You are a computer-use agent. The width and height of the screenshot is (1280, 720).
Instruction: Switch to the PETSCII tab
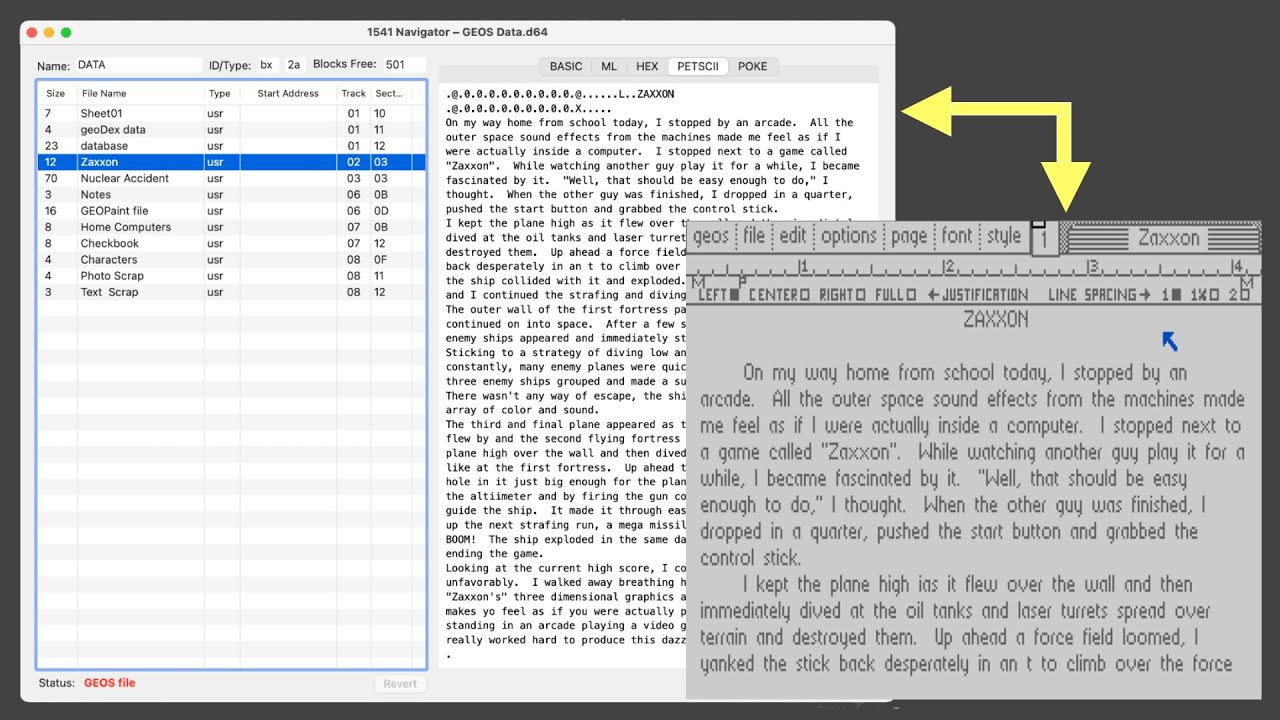(x=698, y=66)
